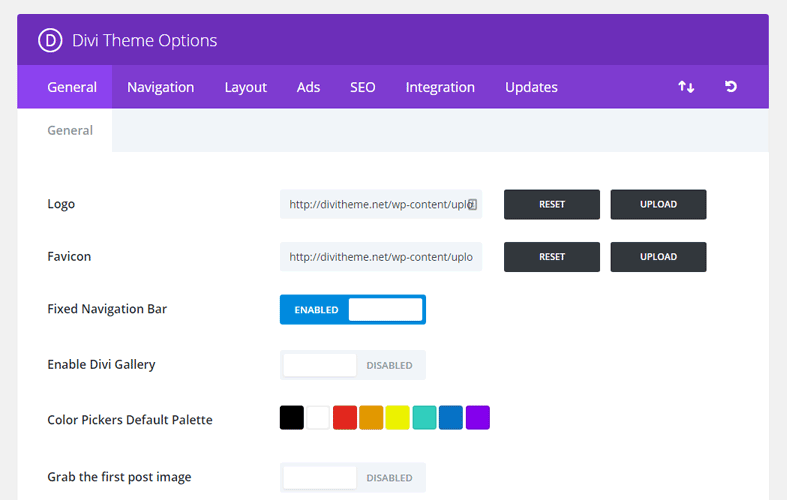Image resolution: width=787 pixels, height=500 pixels.
Task: Click the Favicon URL input field
Action: [x=381, y=257]
